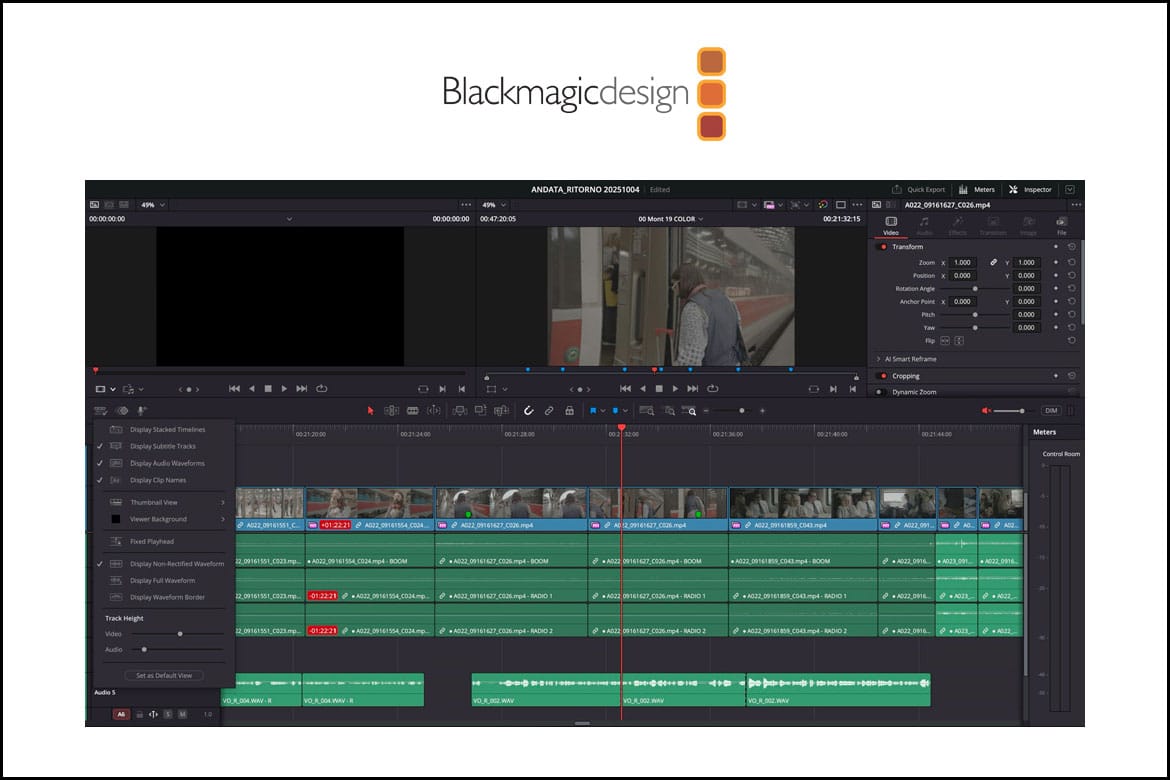Toggle timeline Snapping magnet icon
The width and height of the screenshot is (1170, 780).
coord(528,411)
